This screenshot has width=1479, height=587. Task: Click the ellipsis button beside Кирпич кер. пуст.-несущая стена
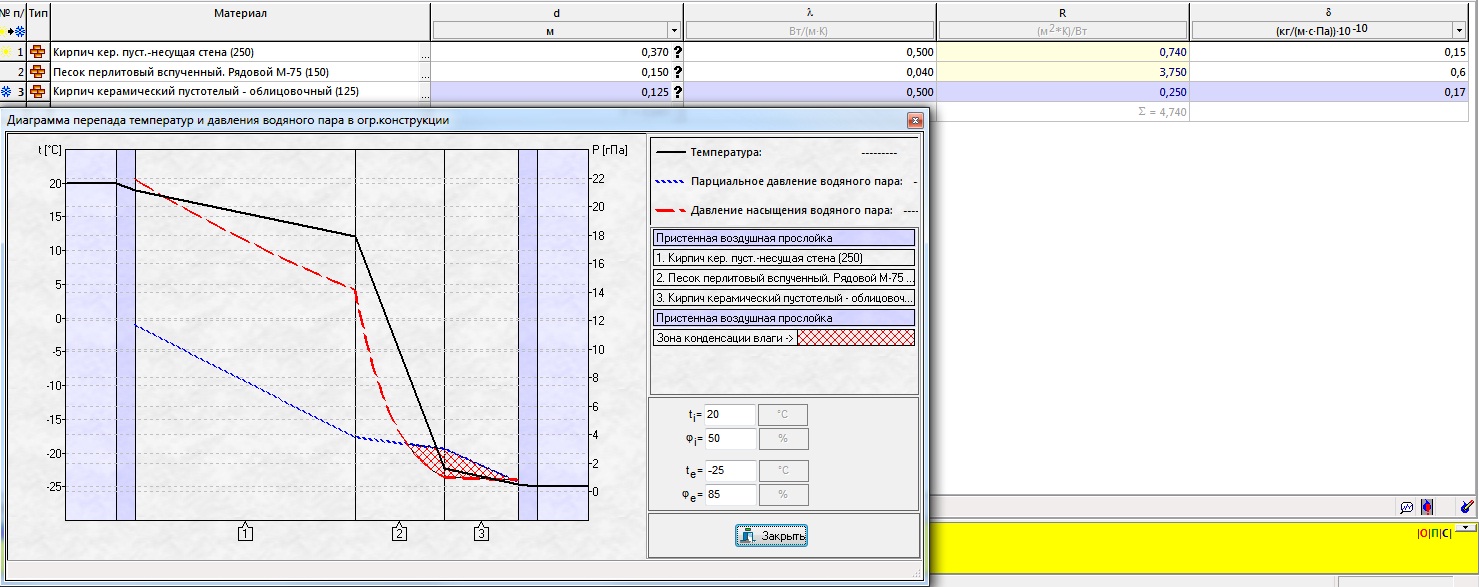click(425, 51)
